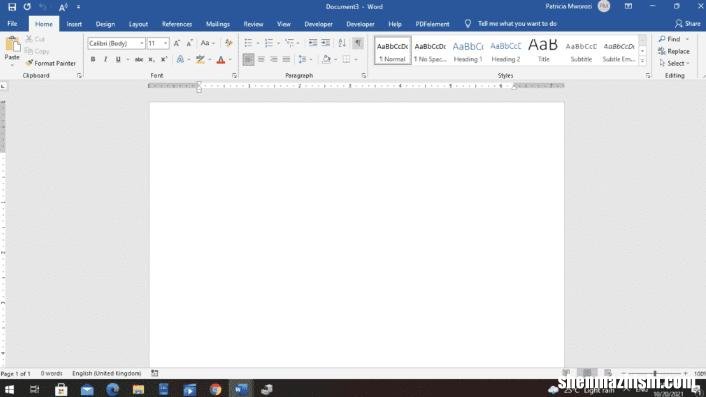Toggle Show/Hide paragraph marks
706x397 pixels.
click(x=358, y=43)
